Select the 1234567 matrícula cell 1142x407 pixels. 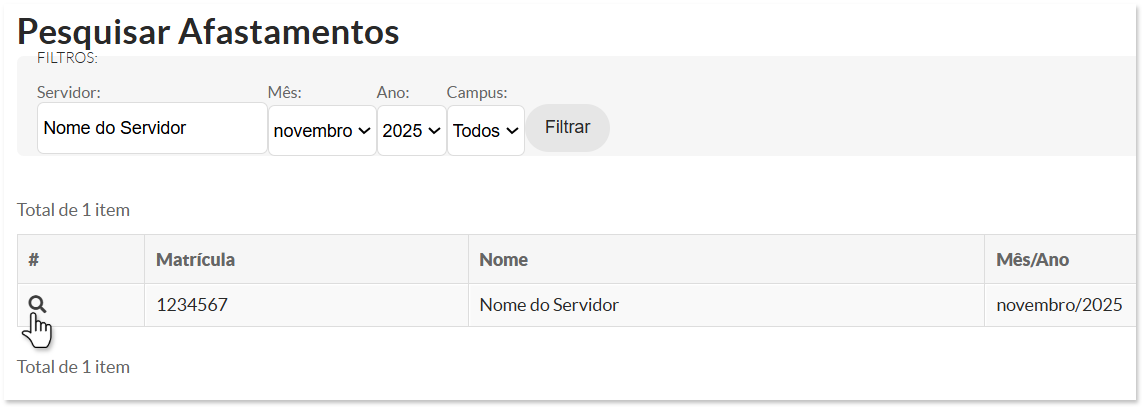(192, 305)
